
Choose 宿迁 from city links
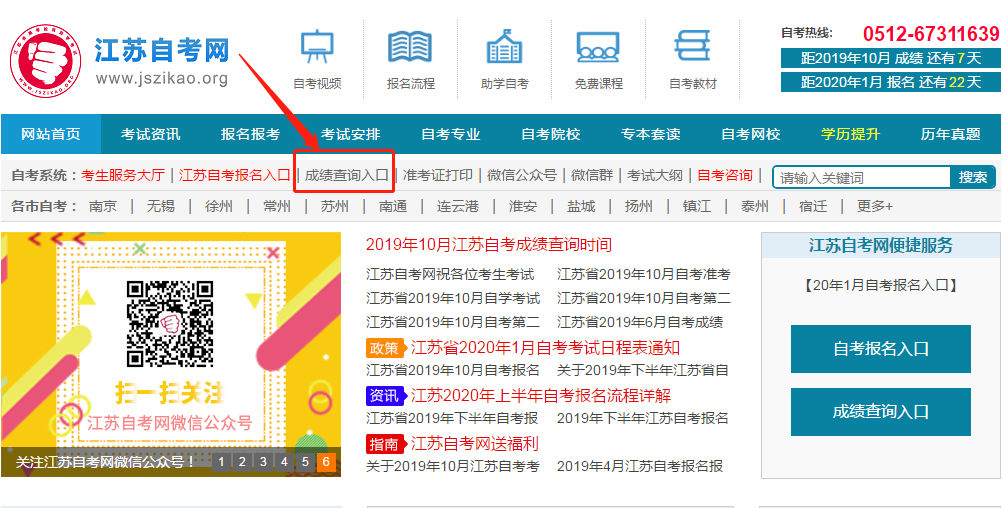tap(813, 207)
